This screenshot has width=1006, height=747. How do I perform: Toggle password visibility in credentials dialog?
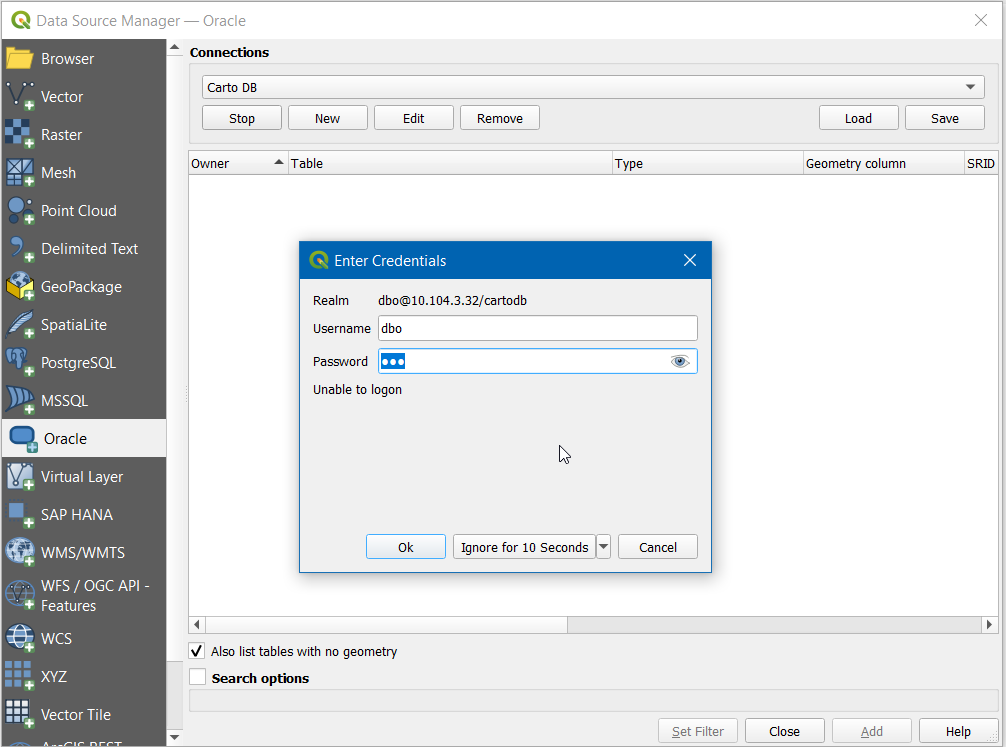(x=680, y=361)
